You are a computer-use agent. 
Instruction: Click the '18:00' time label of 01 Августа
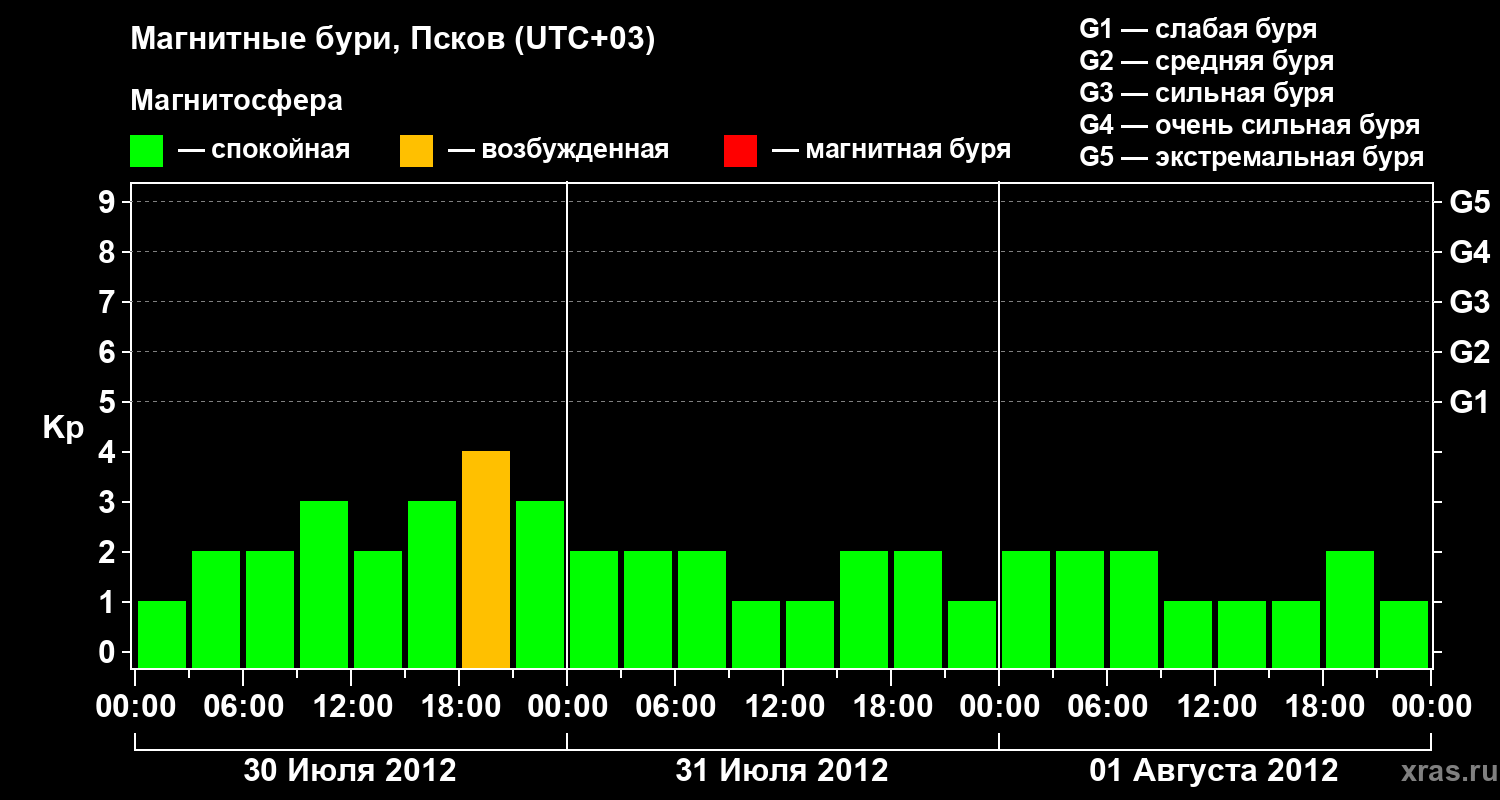(x=1324, y=707)
